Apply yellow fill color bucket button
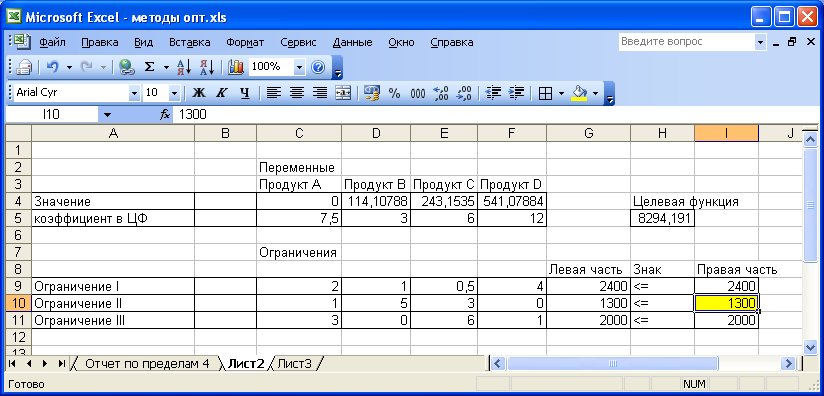 (580, 93)
